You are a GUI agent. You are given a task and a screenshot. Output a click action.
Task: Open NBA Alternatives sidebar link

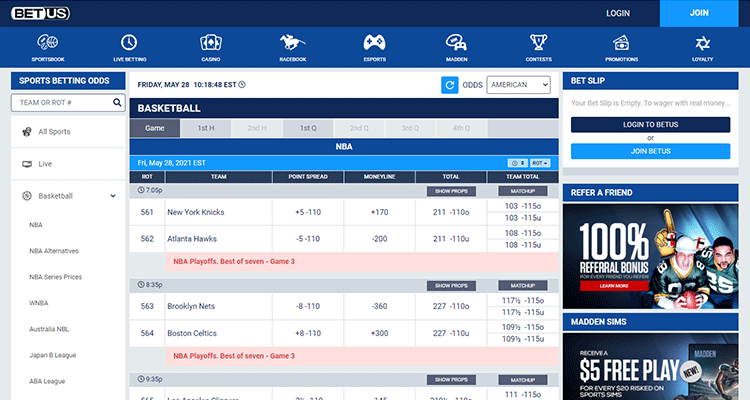(x=54, y=251)
